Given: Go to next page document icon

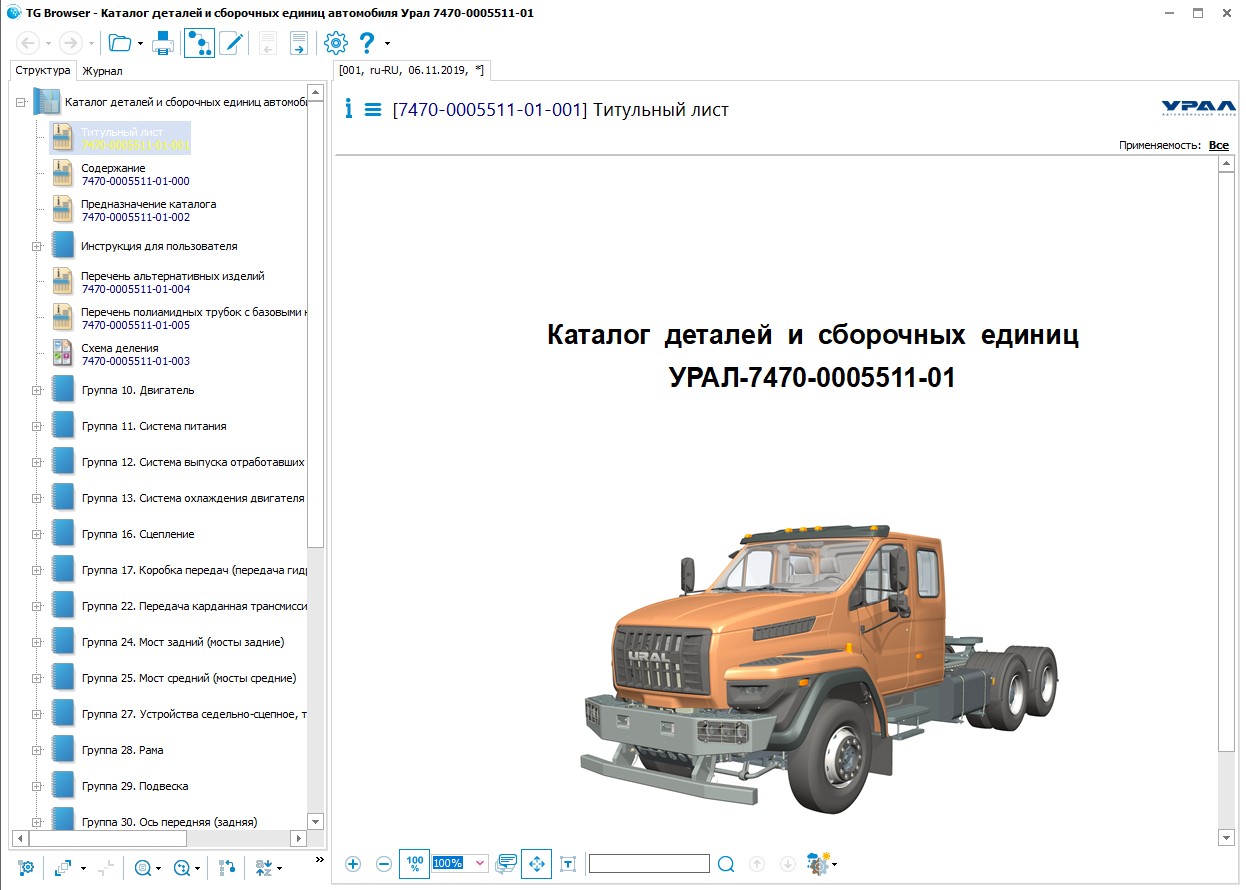Looking at the screenshot, I should [298, 43].
